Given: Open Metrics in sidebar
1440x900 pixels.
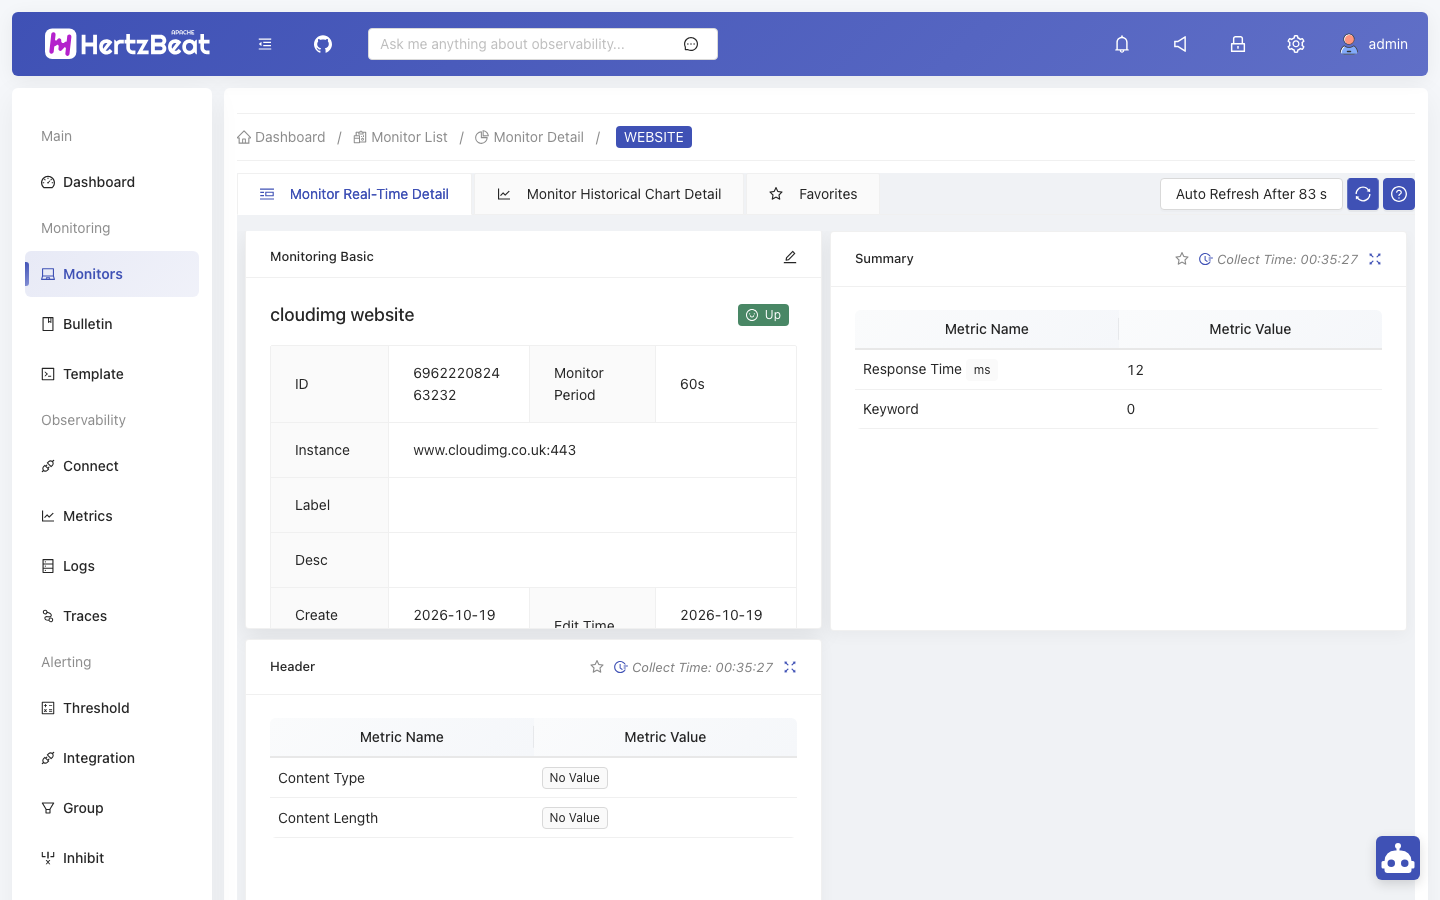Looking at the screenshot, I should click(112, 516).
